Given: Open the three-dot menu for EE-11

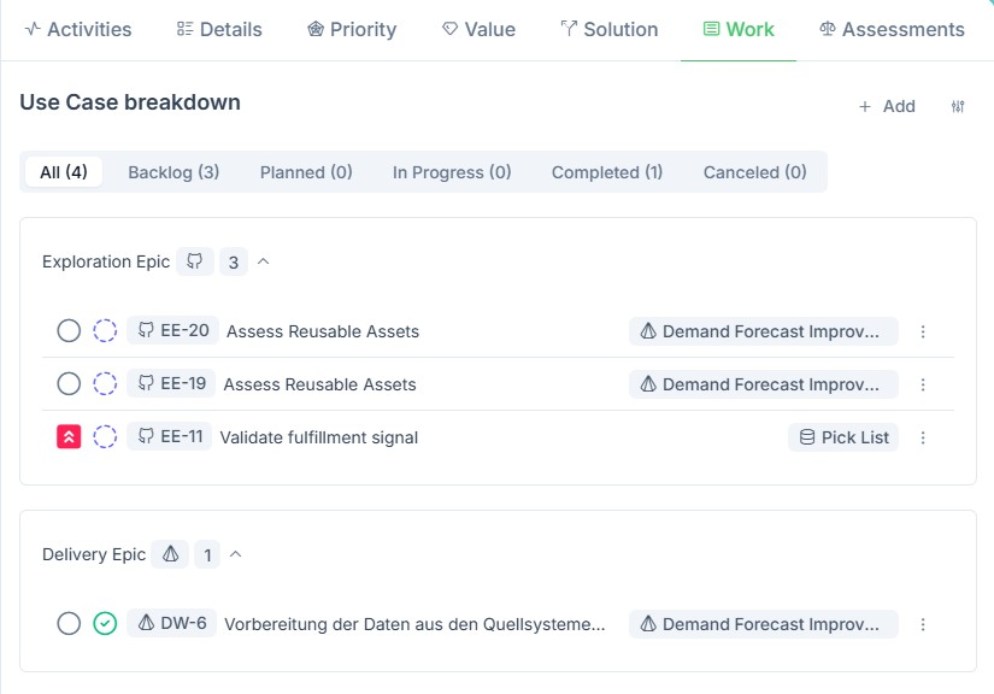Looking at the screenshot, I should click(922, 437).
